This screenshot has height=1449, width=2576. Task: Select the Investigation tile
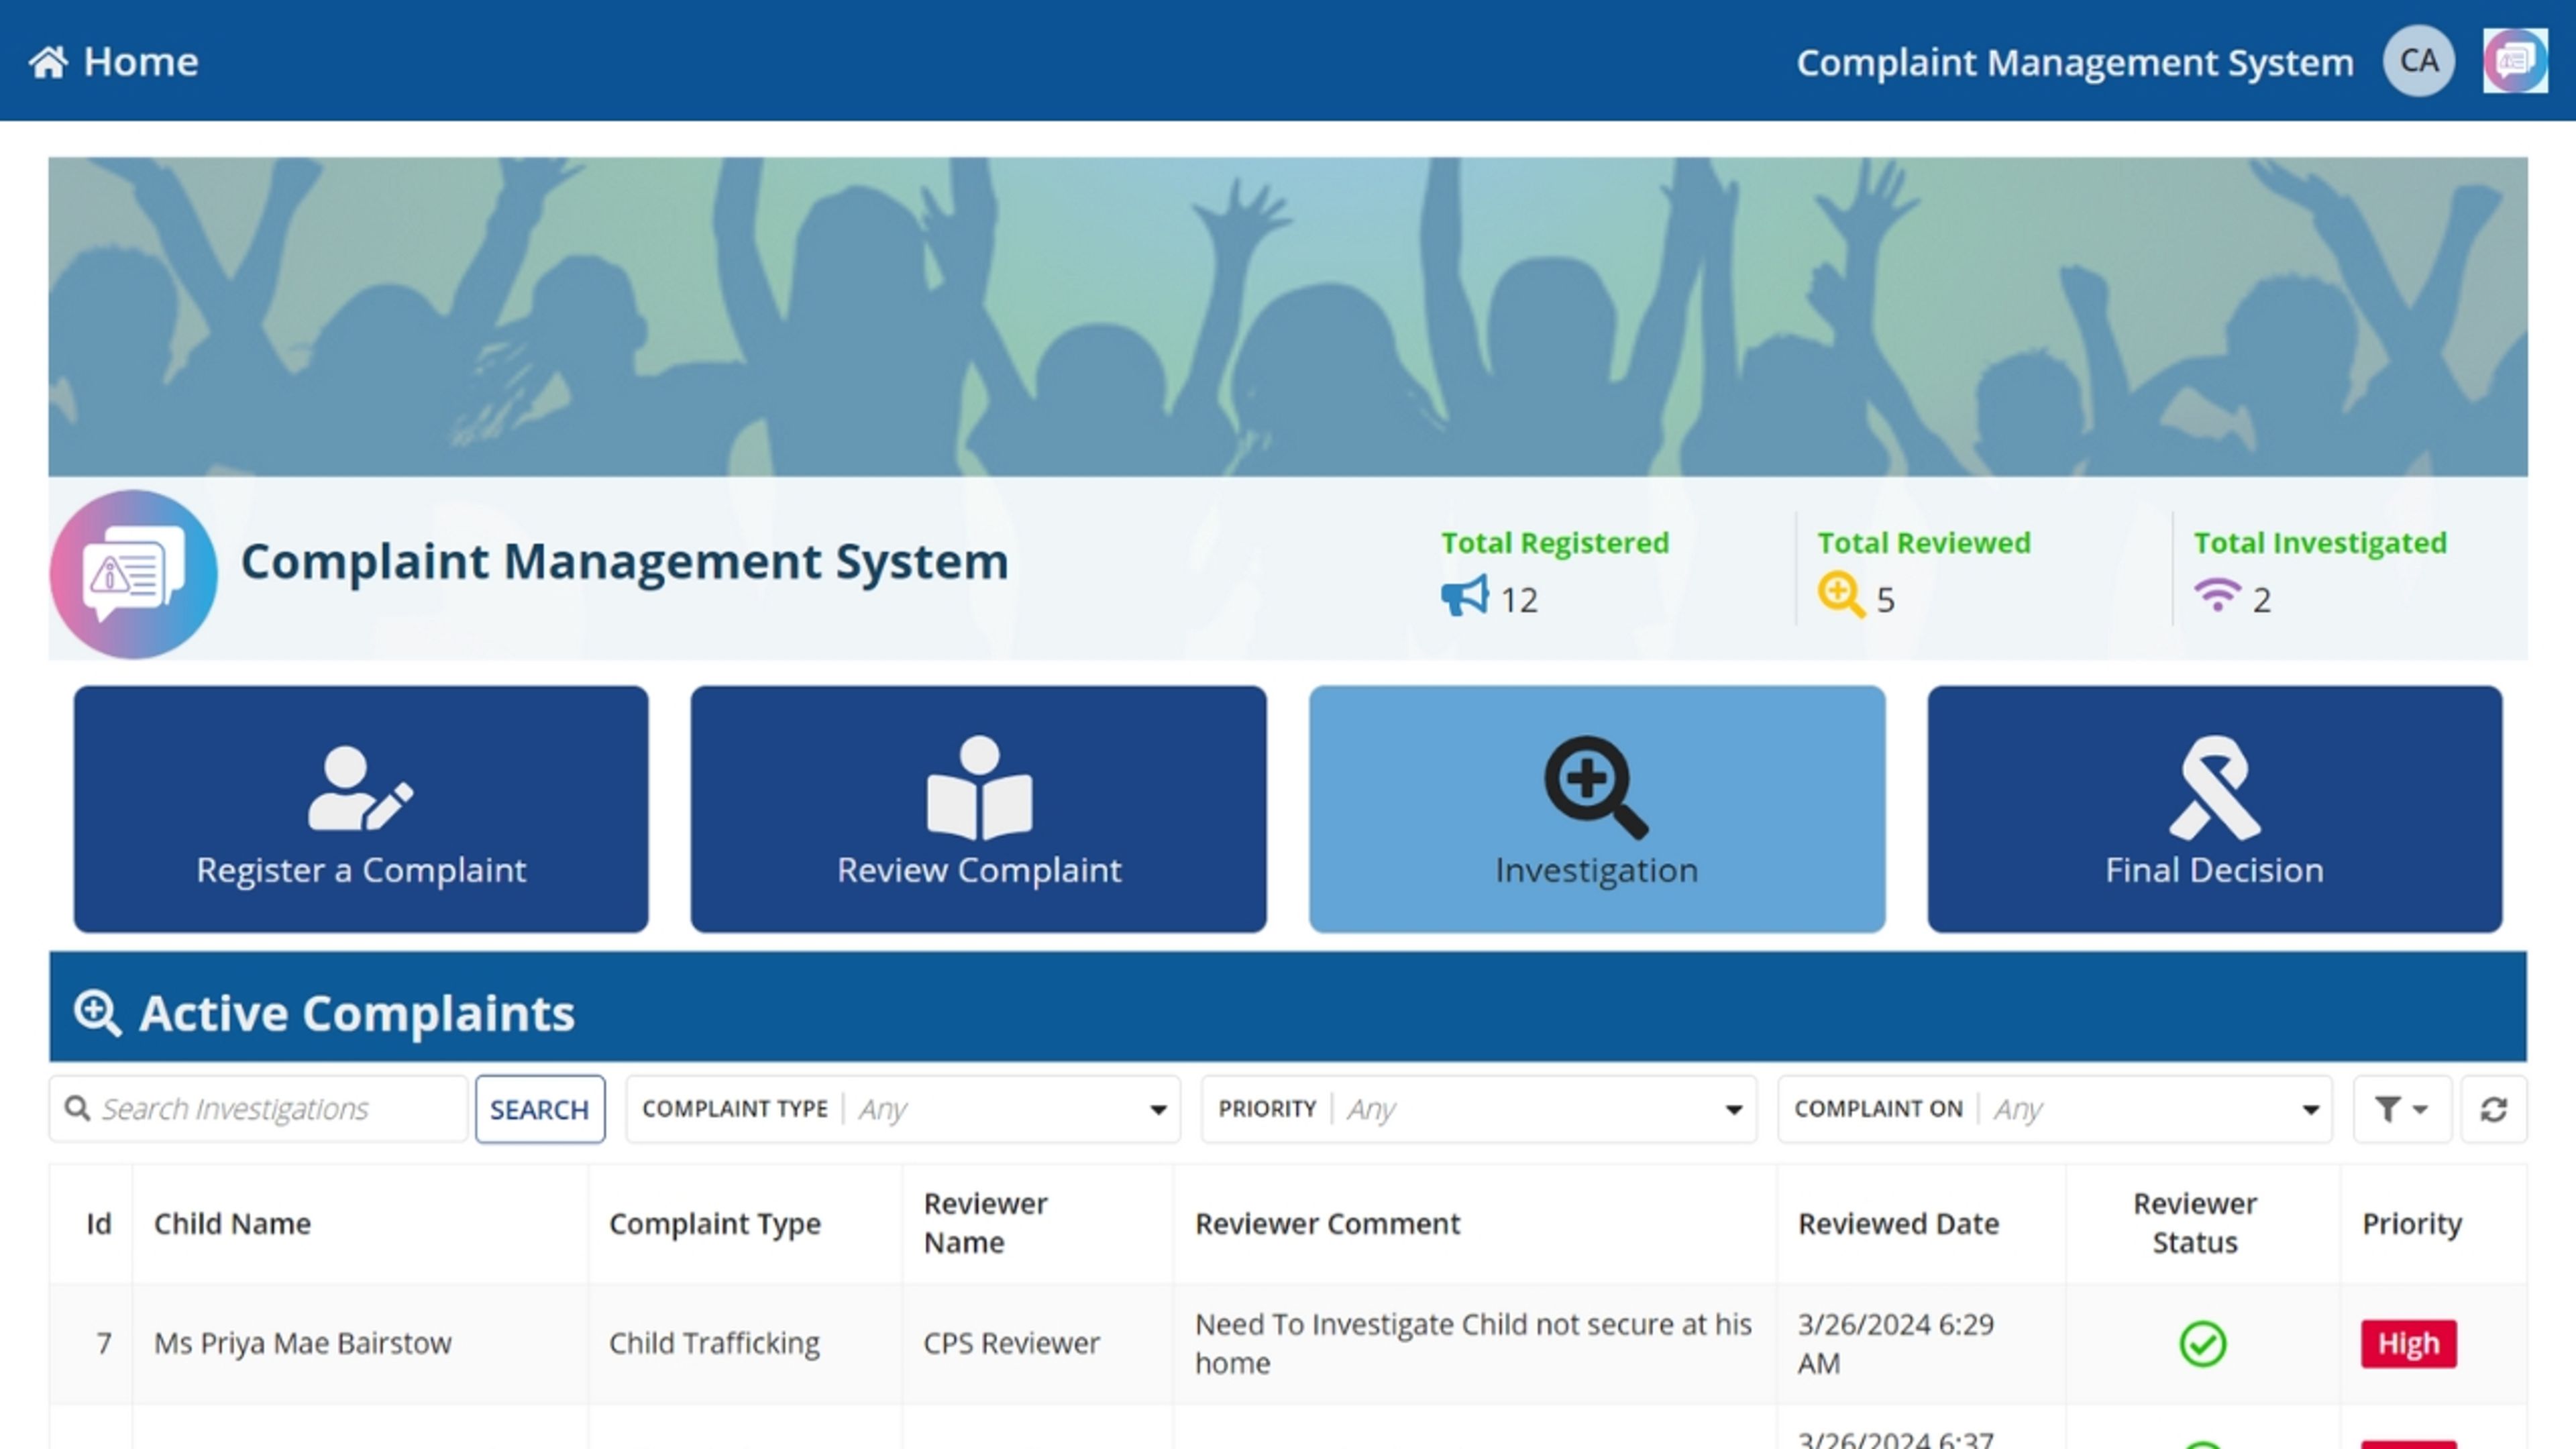coord(1597,809)
